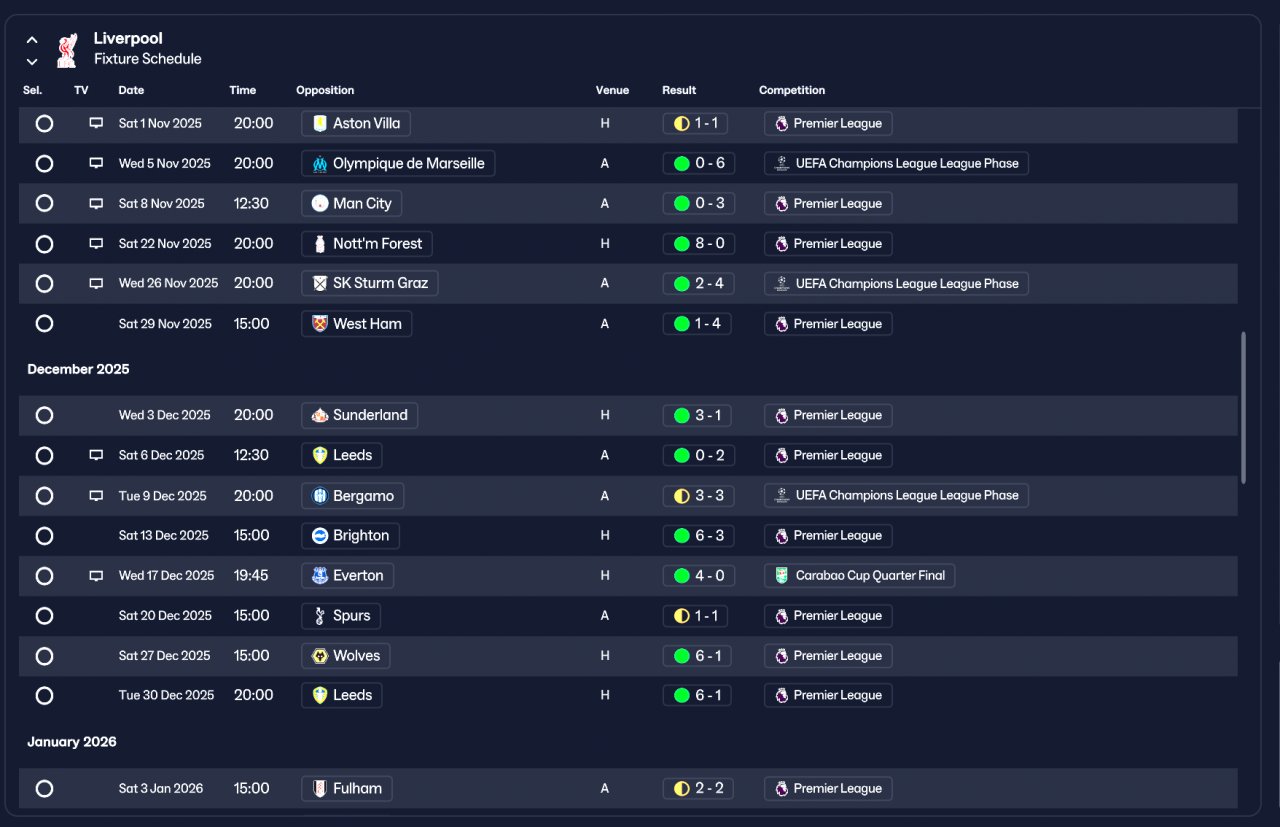The width and height of the screenshot is (1280, 827).
Task: Click the Liverpool club crest icon
Action: point(67,50)
